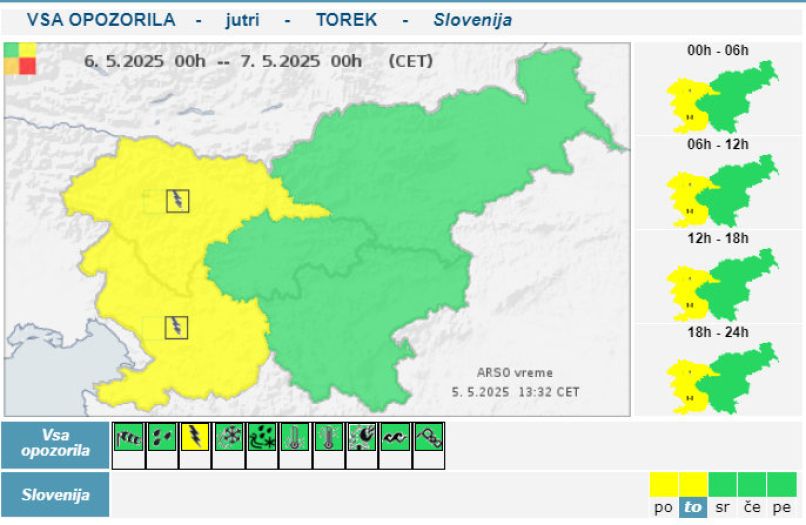Click green swatch above 'sr'
Image resolution: width=806 pixels, height=525 pixels.
tap(722, 484)
